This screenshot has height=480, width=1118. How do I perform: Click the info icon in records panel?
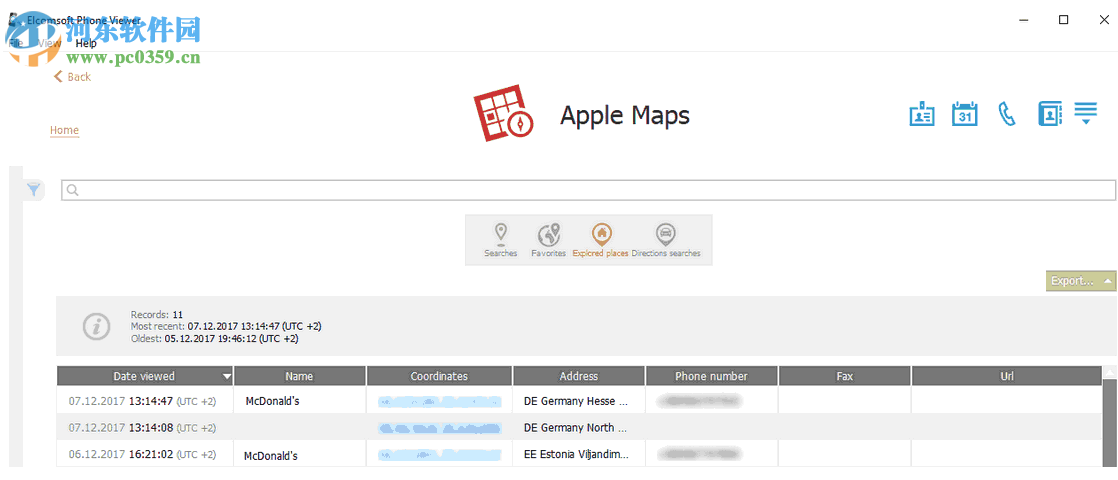click(96, 327)
